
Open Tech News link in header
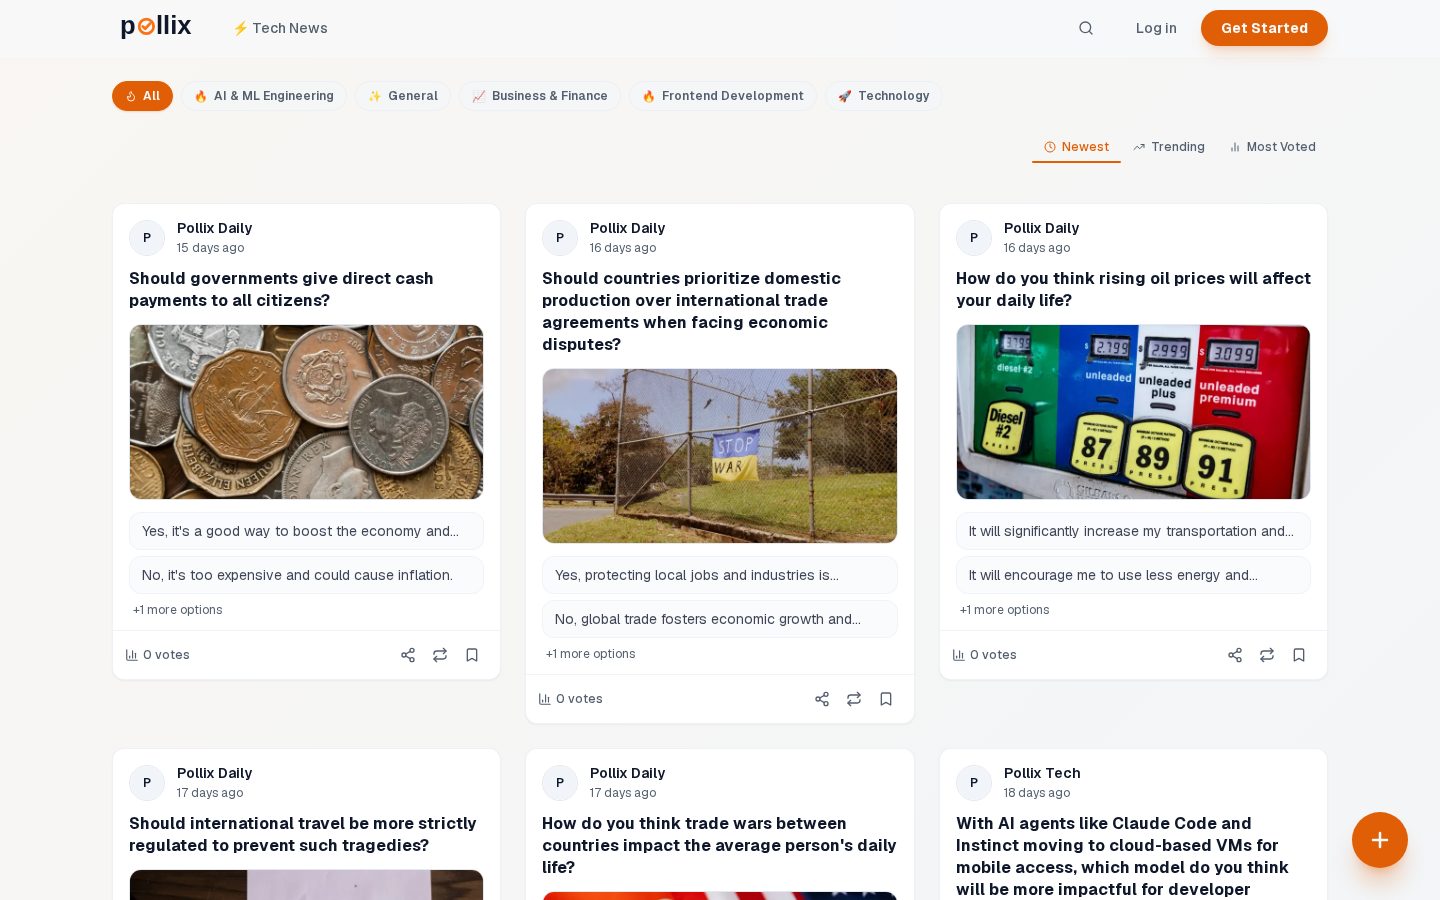click(280, 28)
